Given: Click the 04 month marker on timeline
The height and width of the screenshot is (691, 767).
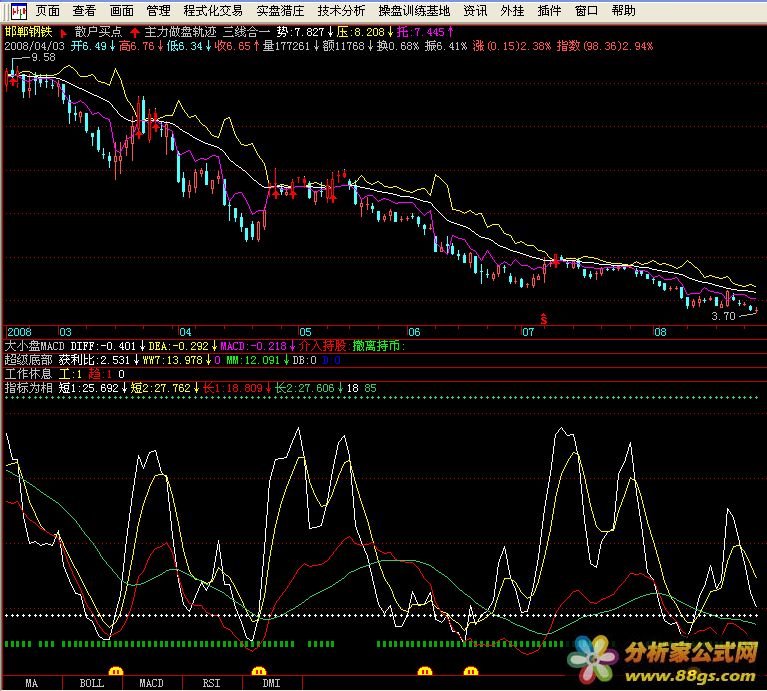Looking at the screenshot, I should coord(185,332).
